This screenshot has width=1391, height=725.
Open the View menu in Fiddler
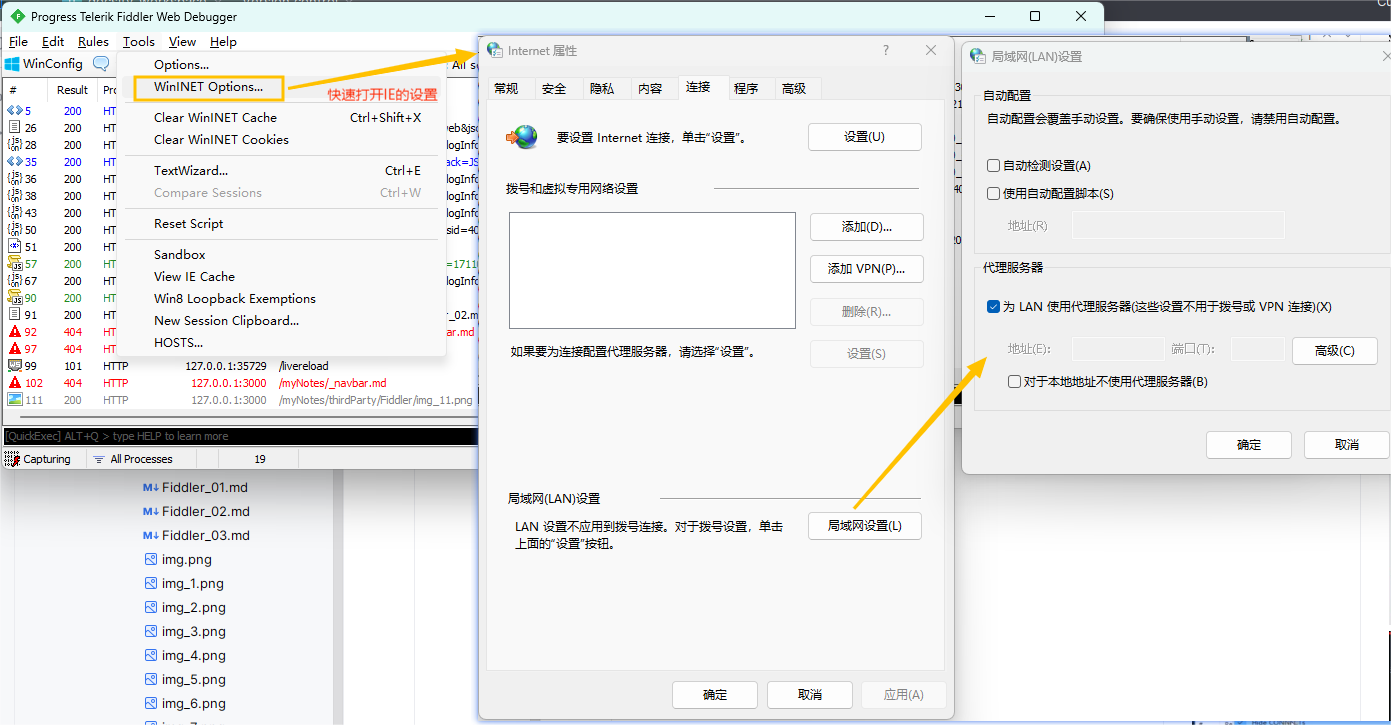pyautogui.click(x=182, y=41)
